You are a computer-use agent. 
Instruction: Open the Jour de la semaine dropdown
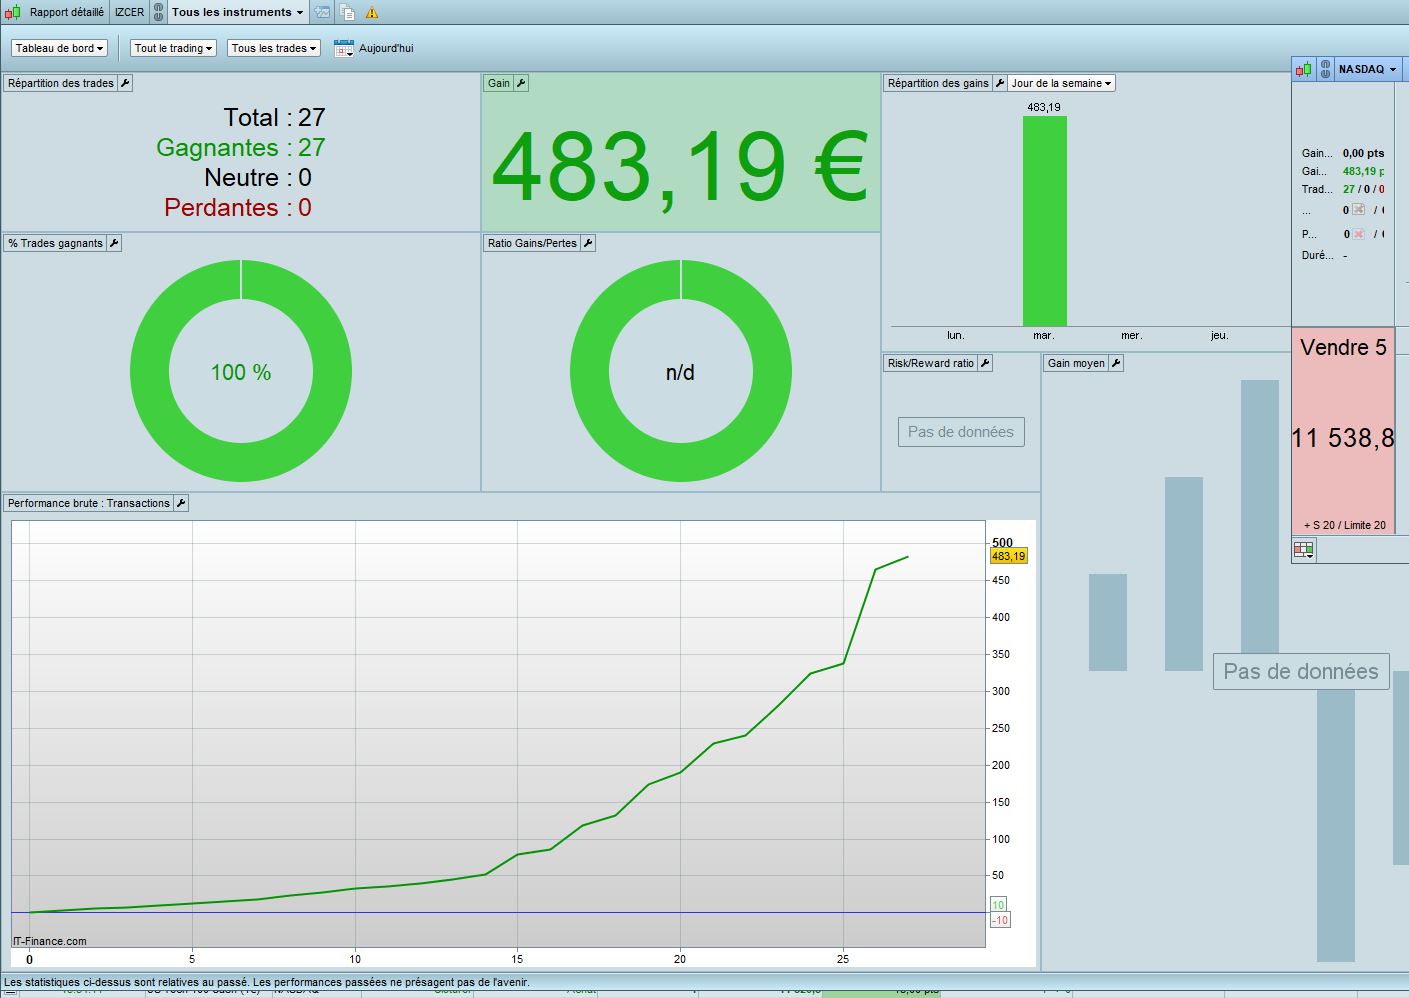point(1061,83)
